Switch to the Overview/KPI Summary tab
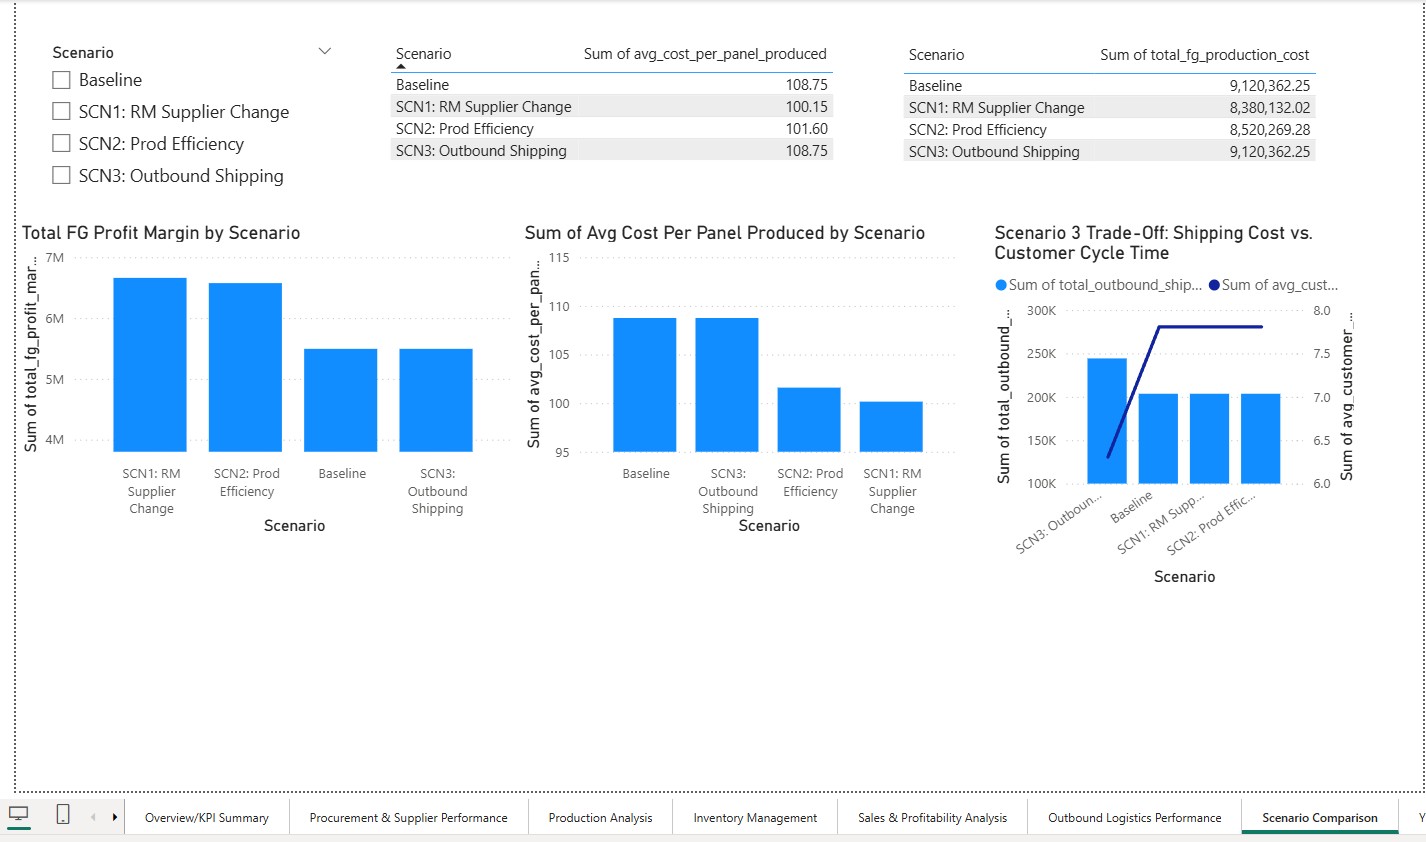Screen dimensions: 1426x842 [206, 817]
